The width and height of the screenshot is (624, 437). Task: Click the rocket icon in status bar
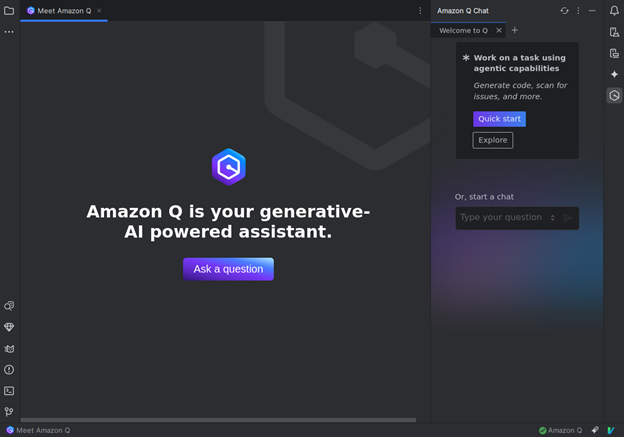(x=595, y=430)
